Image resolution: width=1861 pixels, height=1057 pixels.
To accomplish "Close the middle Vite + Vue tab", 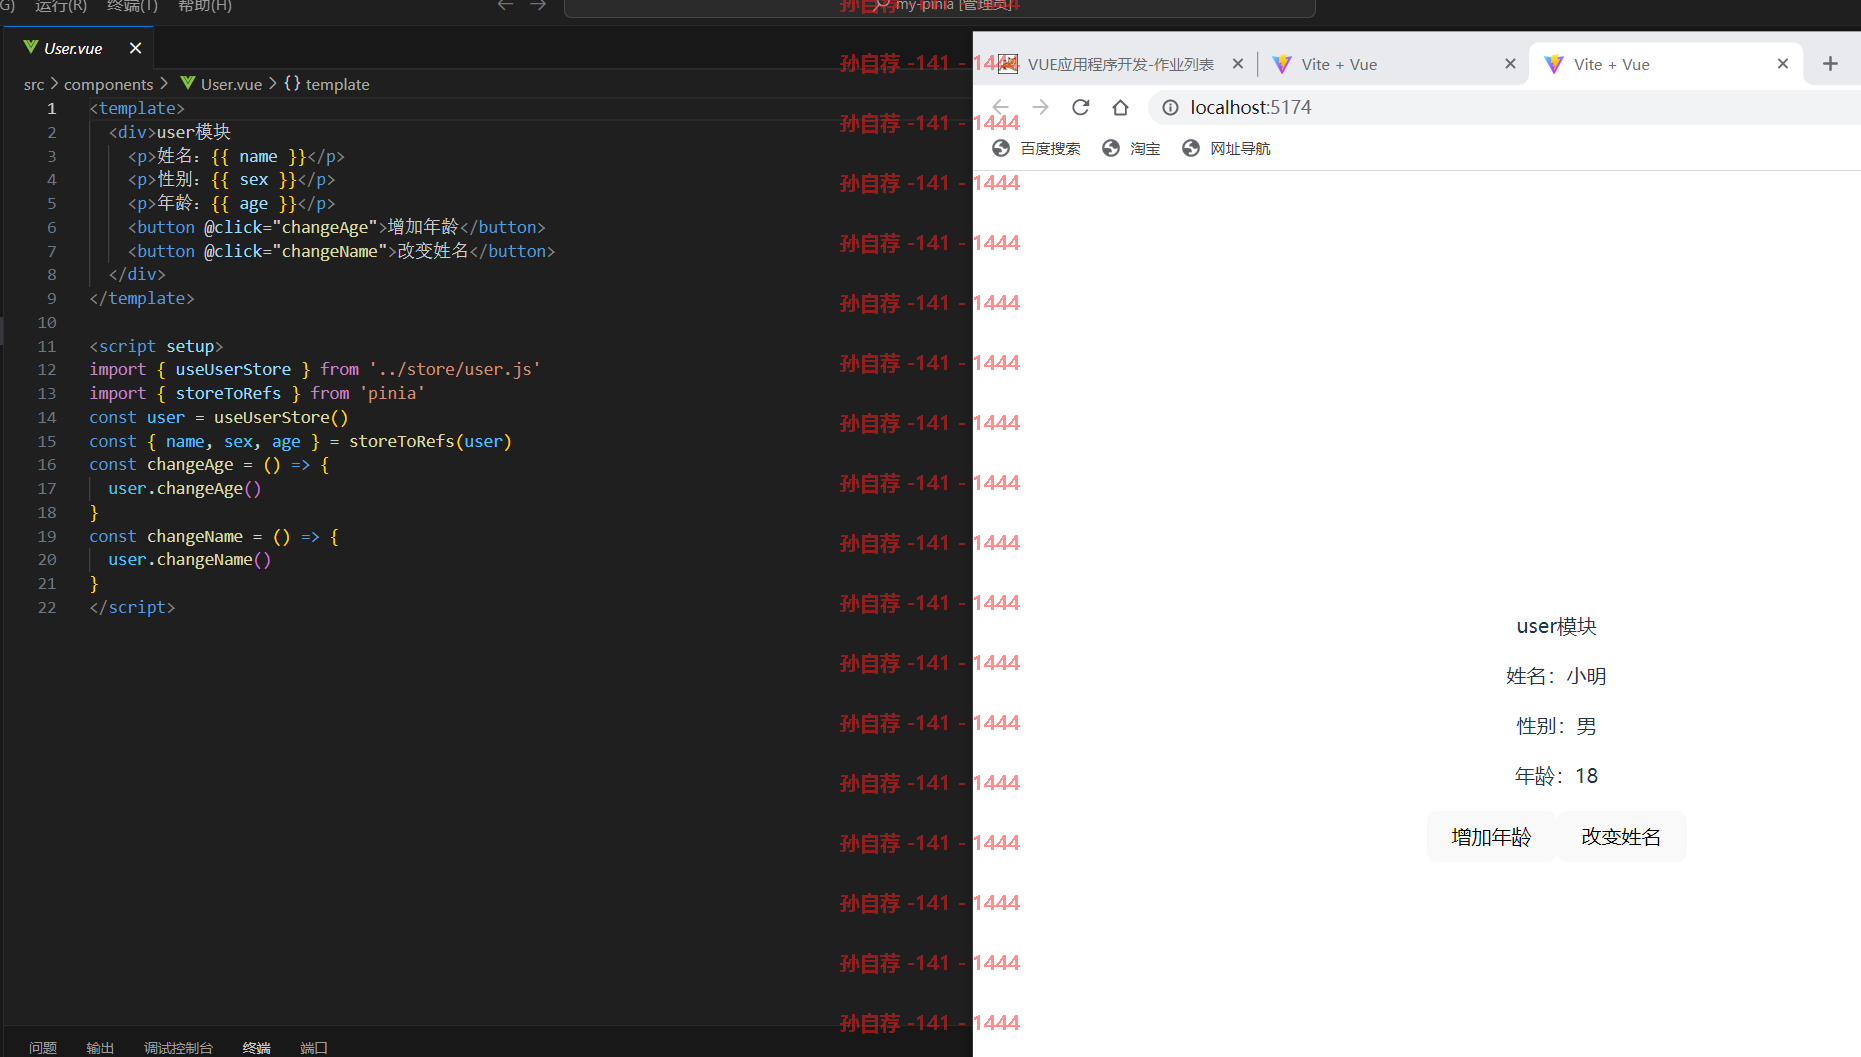I will pos(1510,64).
